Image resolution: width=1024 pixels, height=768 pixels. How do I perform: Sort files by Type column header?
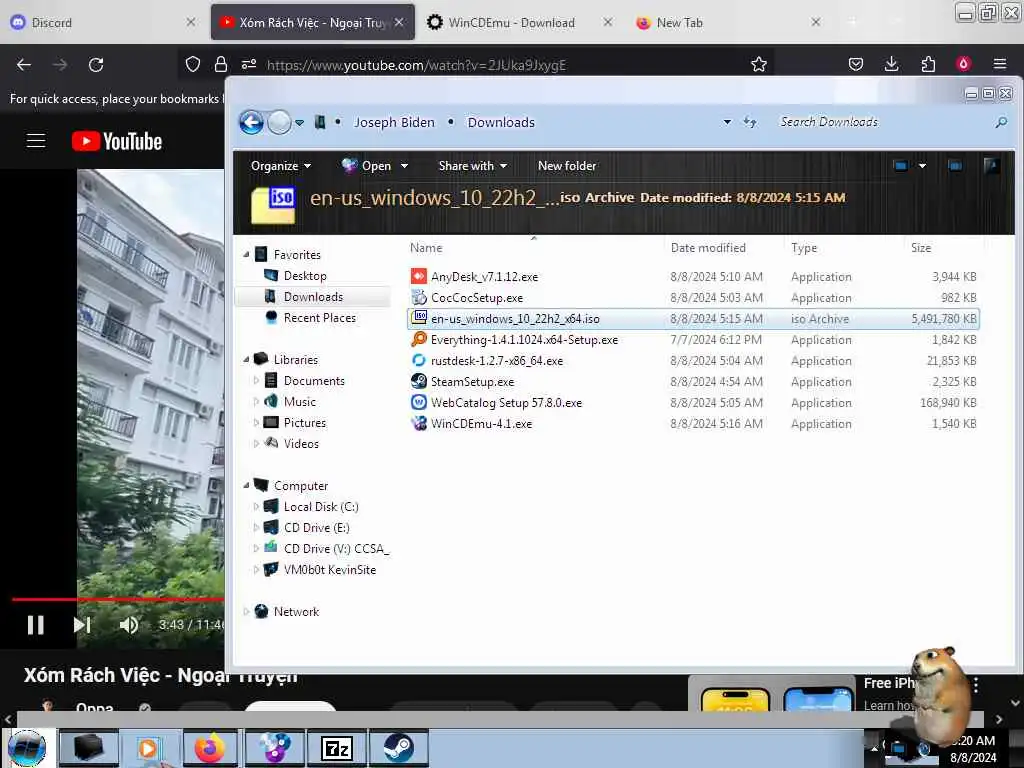coord(804,248)
